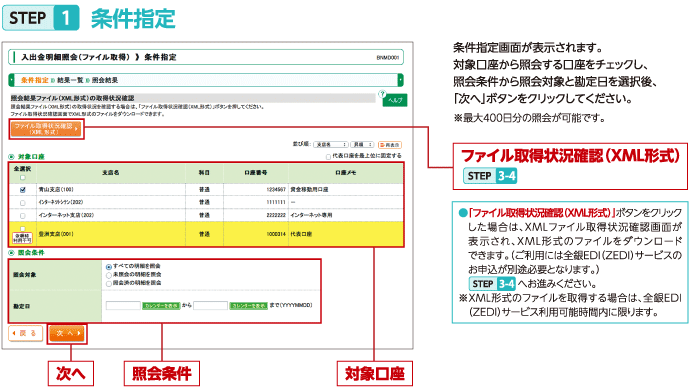The image size is (690, 391).
Task: Open end date calendar (カレンダーを表示)
Action: click(x=249, y=305)
